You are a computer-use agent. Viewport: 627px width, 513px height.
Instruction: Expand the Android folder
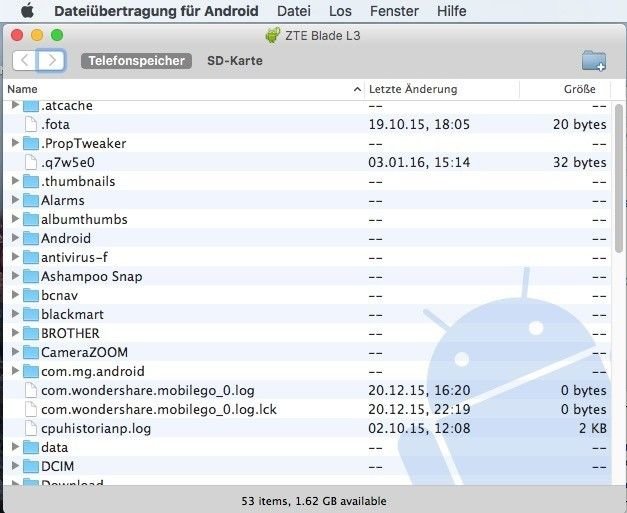click(x=15, y=238)
